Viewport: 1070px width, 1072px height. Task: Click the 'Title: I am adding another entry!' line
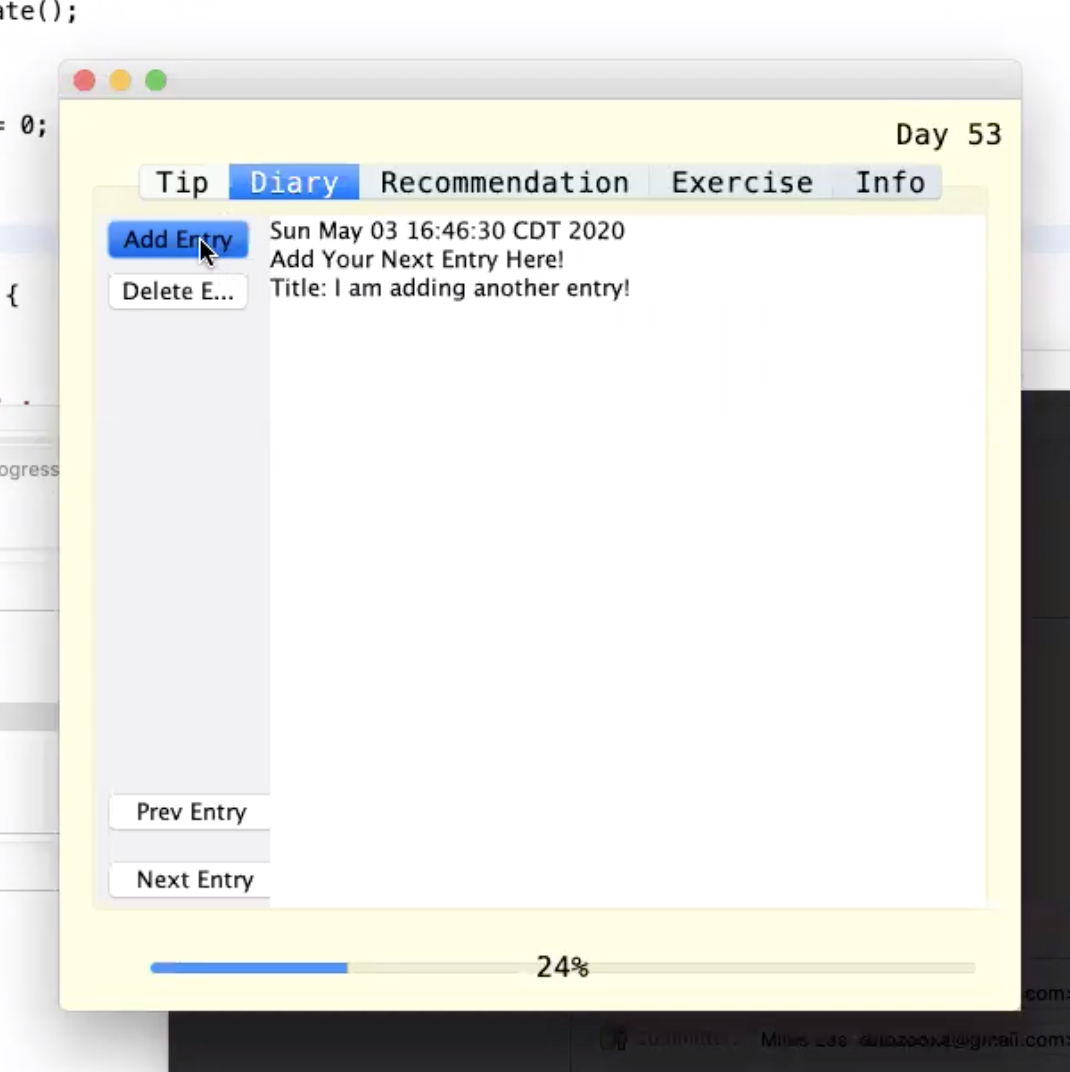[449, 289]
